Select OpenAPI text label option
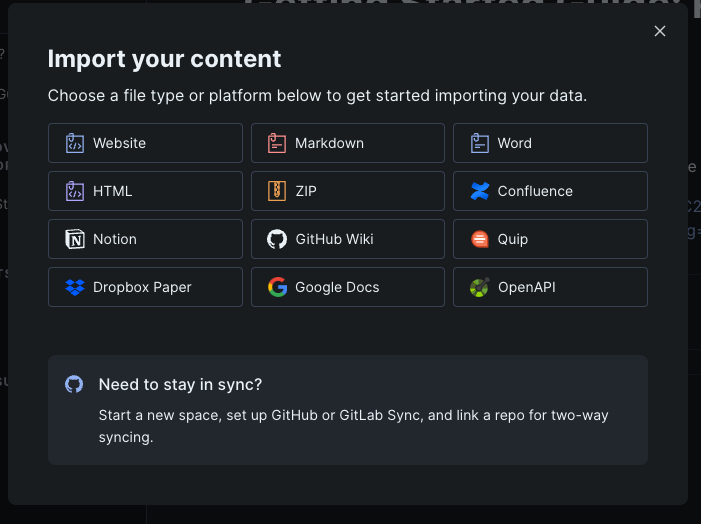The height and width of the screenshot is (524, 701). (527, 287)
